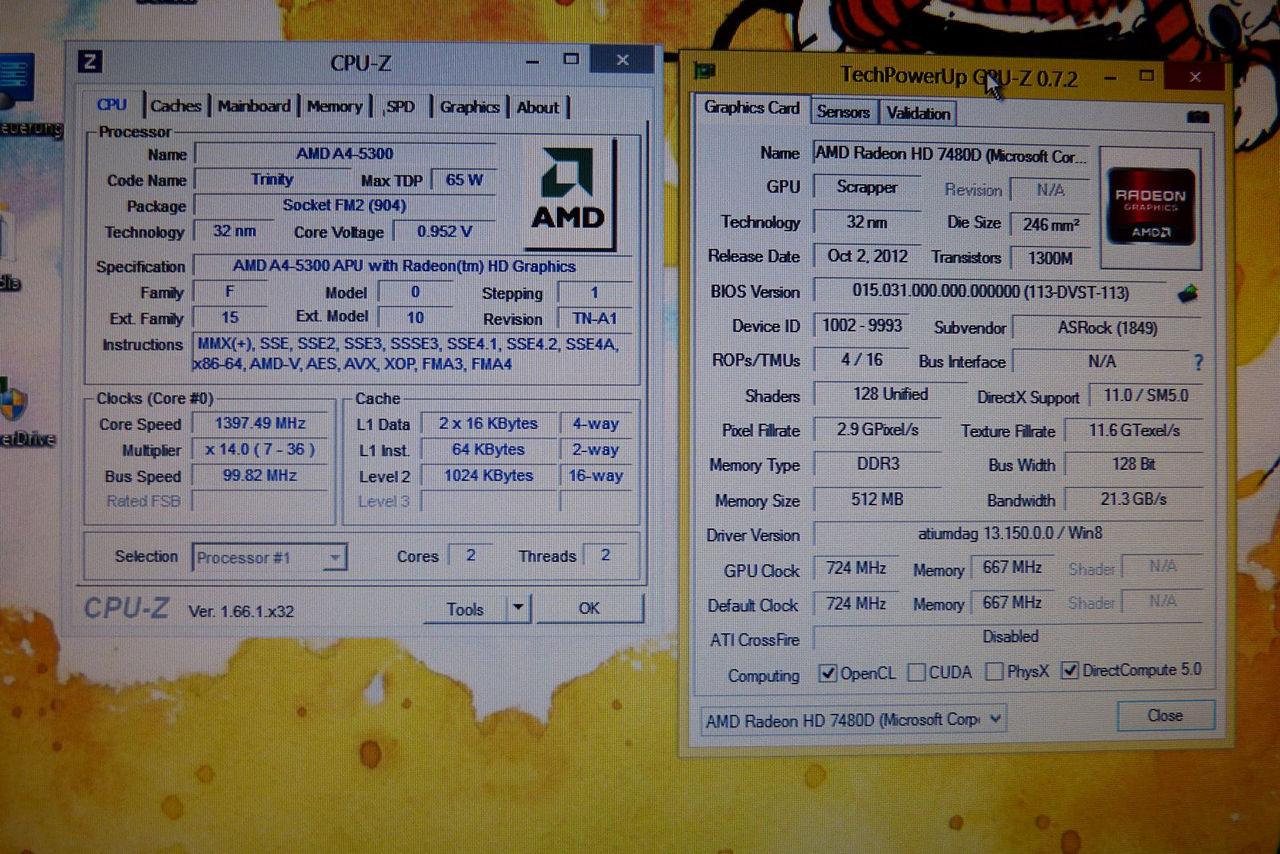Image resolution: width=1280 pixels, height=854 pixels.
Task: Tick the PhysX checkbox
Action: click(x=994, y=671)
